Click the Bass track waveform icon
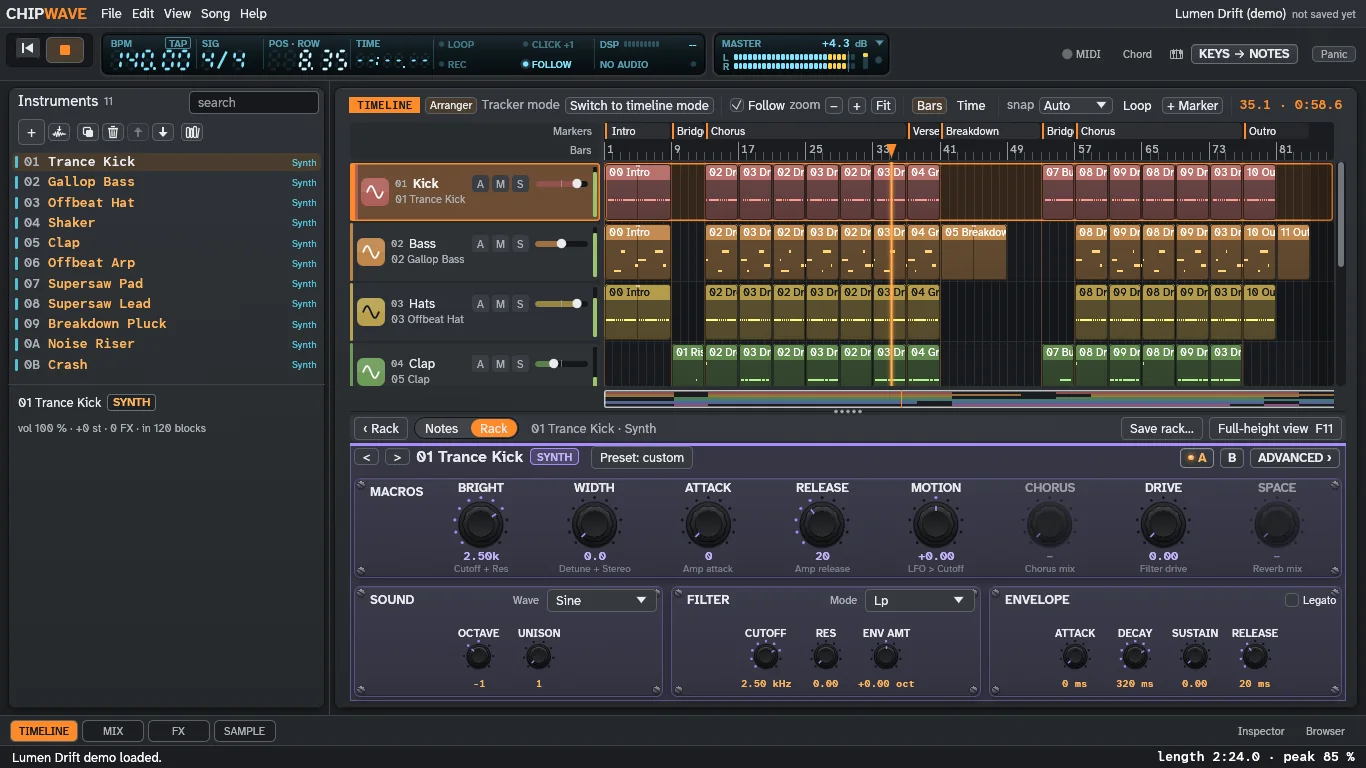The image size is (1366, 768). pos(371,252)
